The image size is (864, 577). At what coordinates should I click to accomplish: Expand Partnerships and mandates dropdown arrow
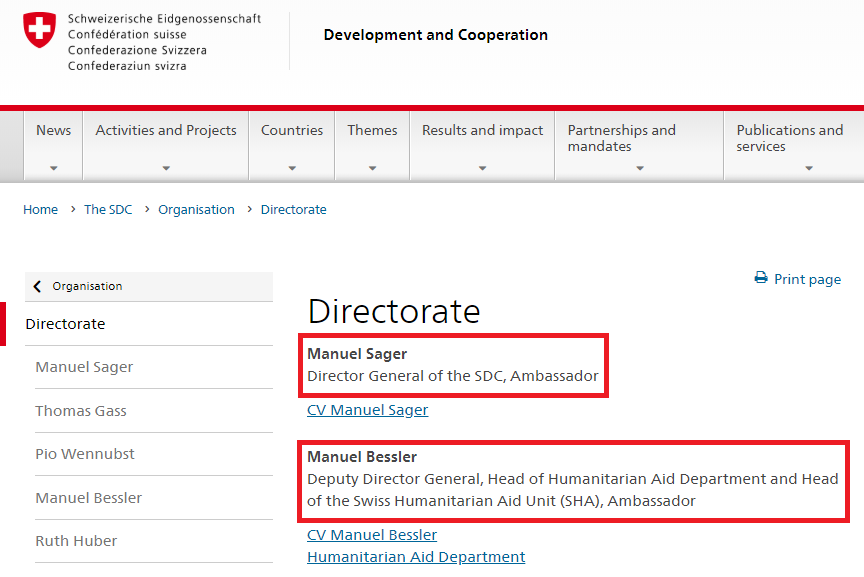click(x=640, y=168)
